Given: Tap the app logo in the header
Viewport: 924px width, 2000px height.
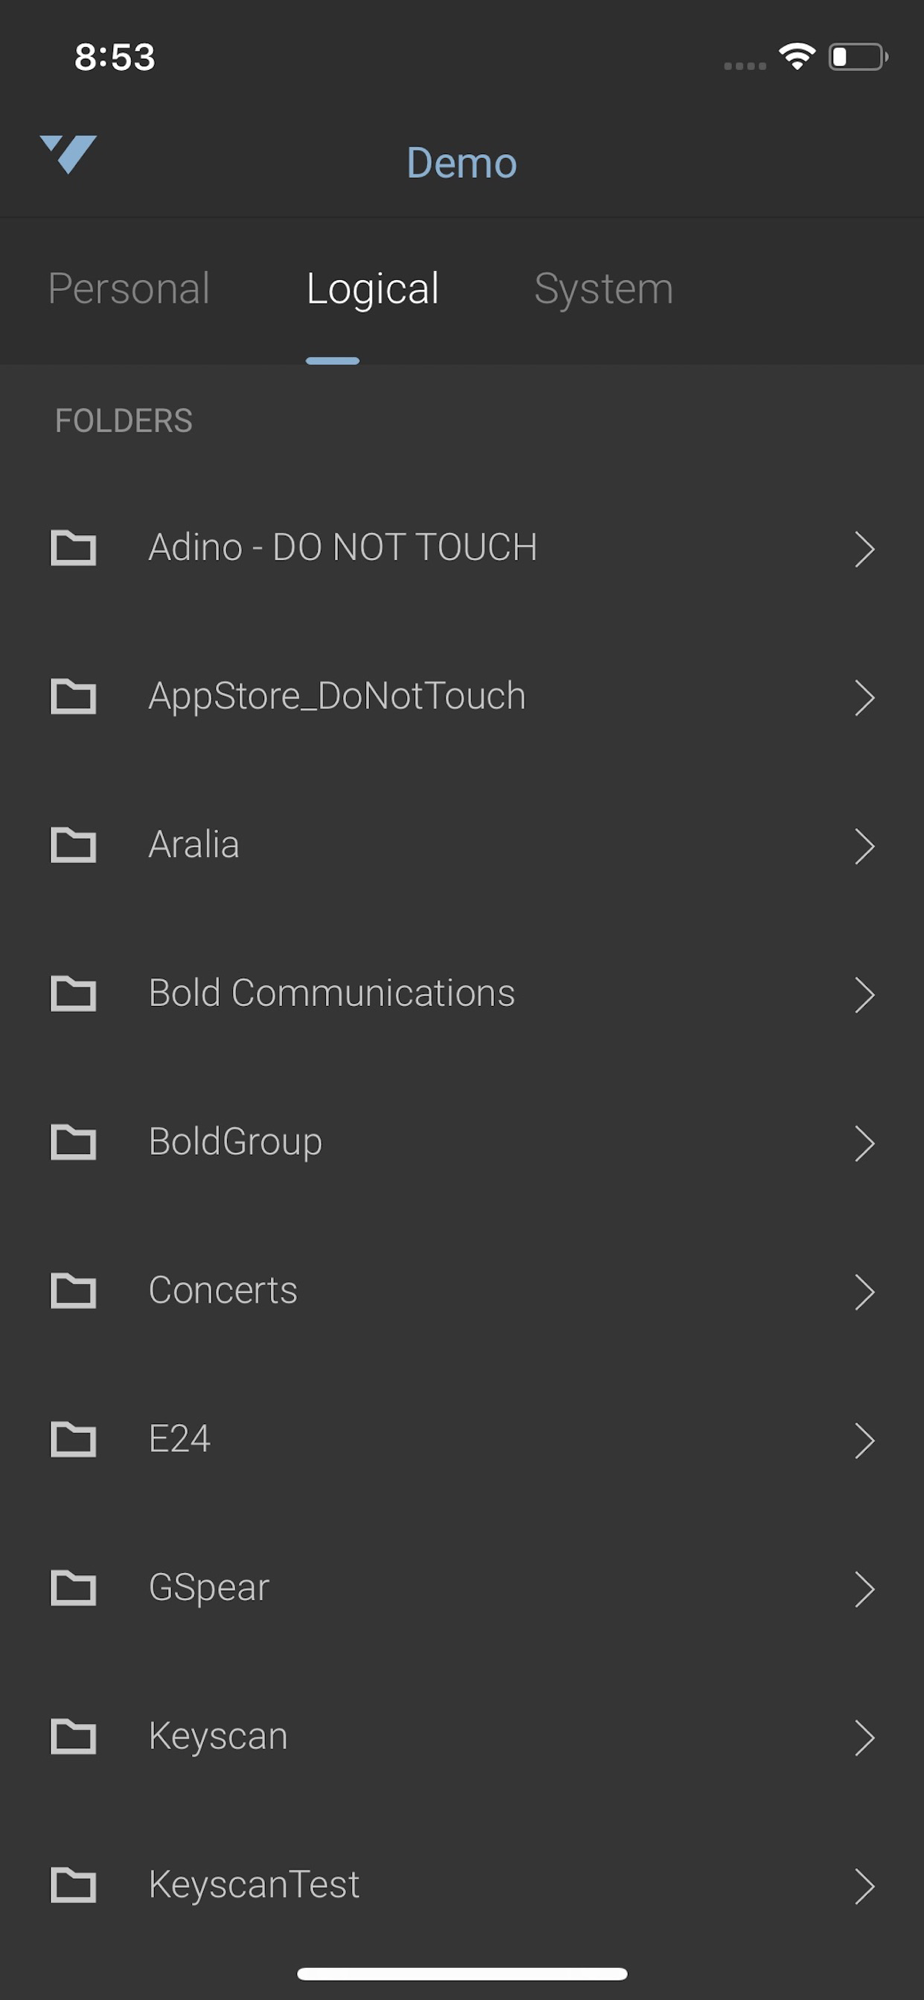Looking at the screenshot, I should [68, 154].
